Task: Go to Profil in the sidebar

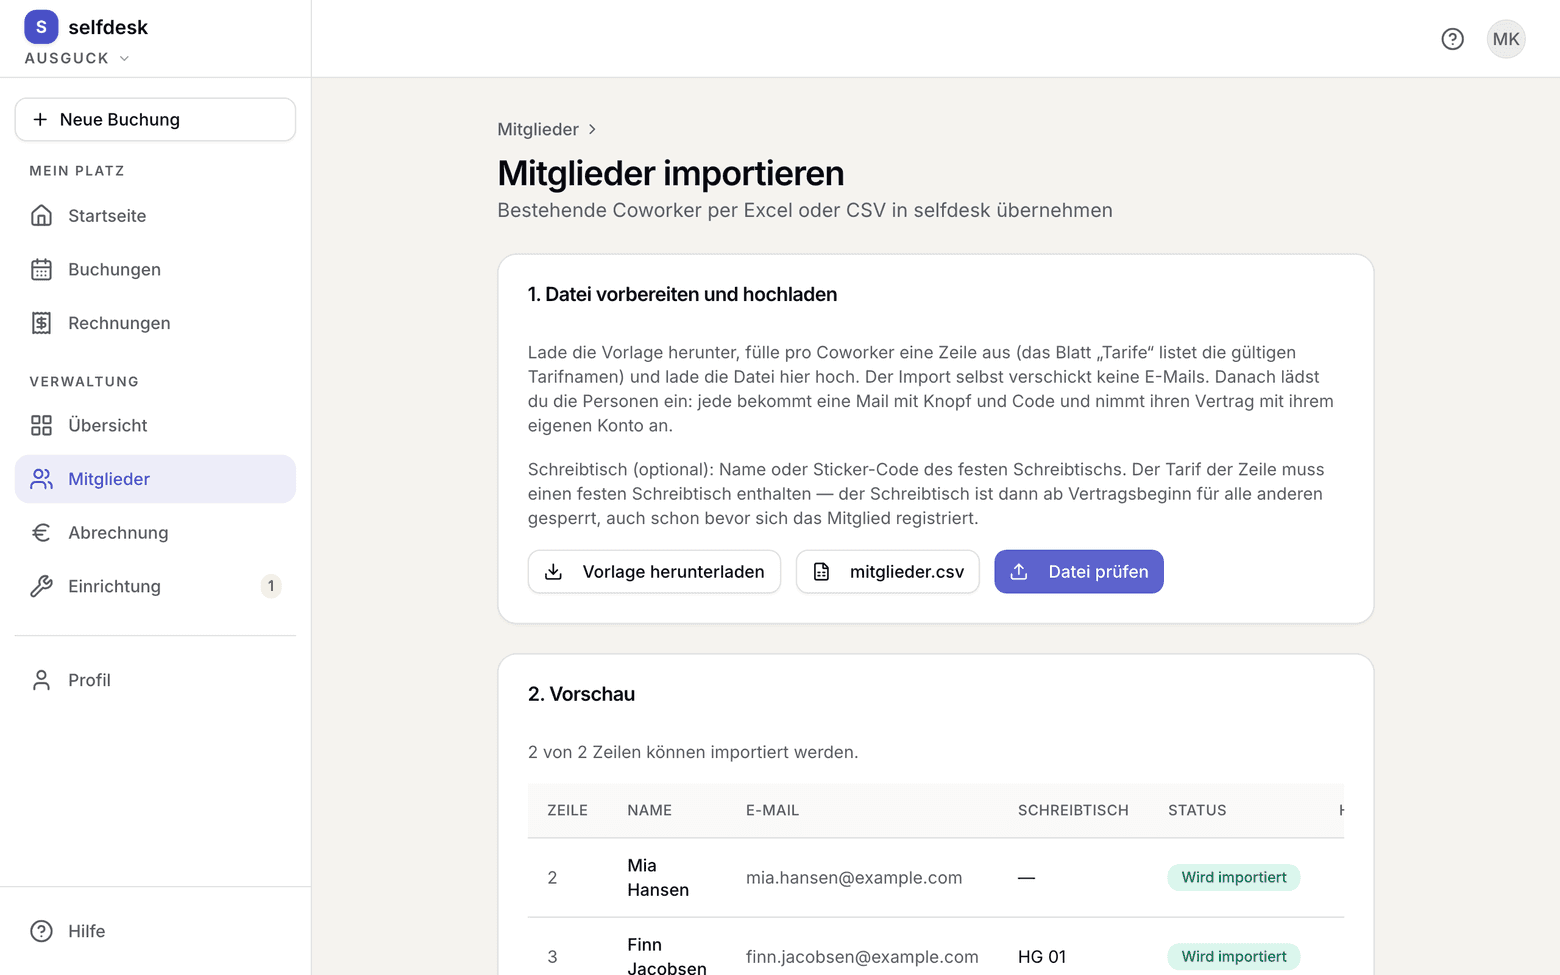Action: 155,680
